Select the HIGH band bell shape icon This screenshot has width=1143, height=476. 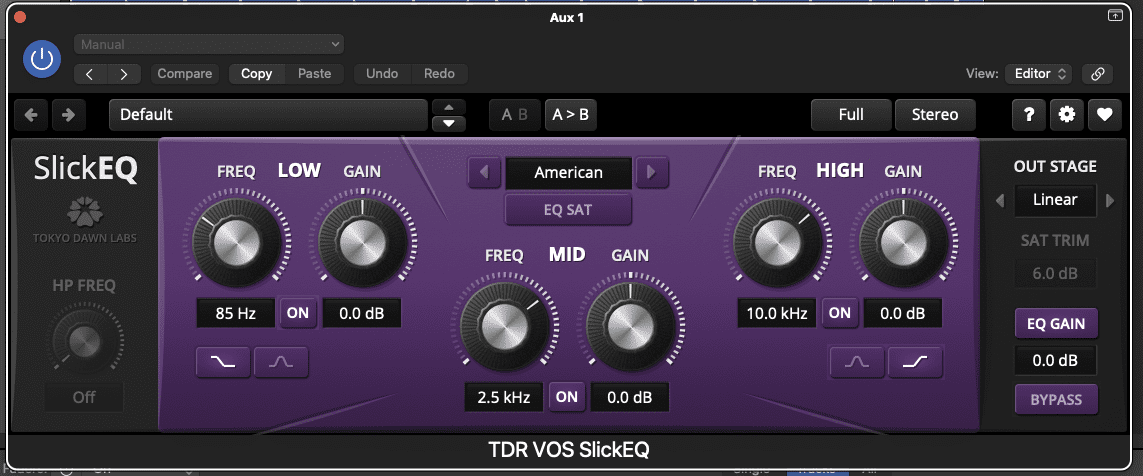pyautogui.click(x=857, y=362)
